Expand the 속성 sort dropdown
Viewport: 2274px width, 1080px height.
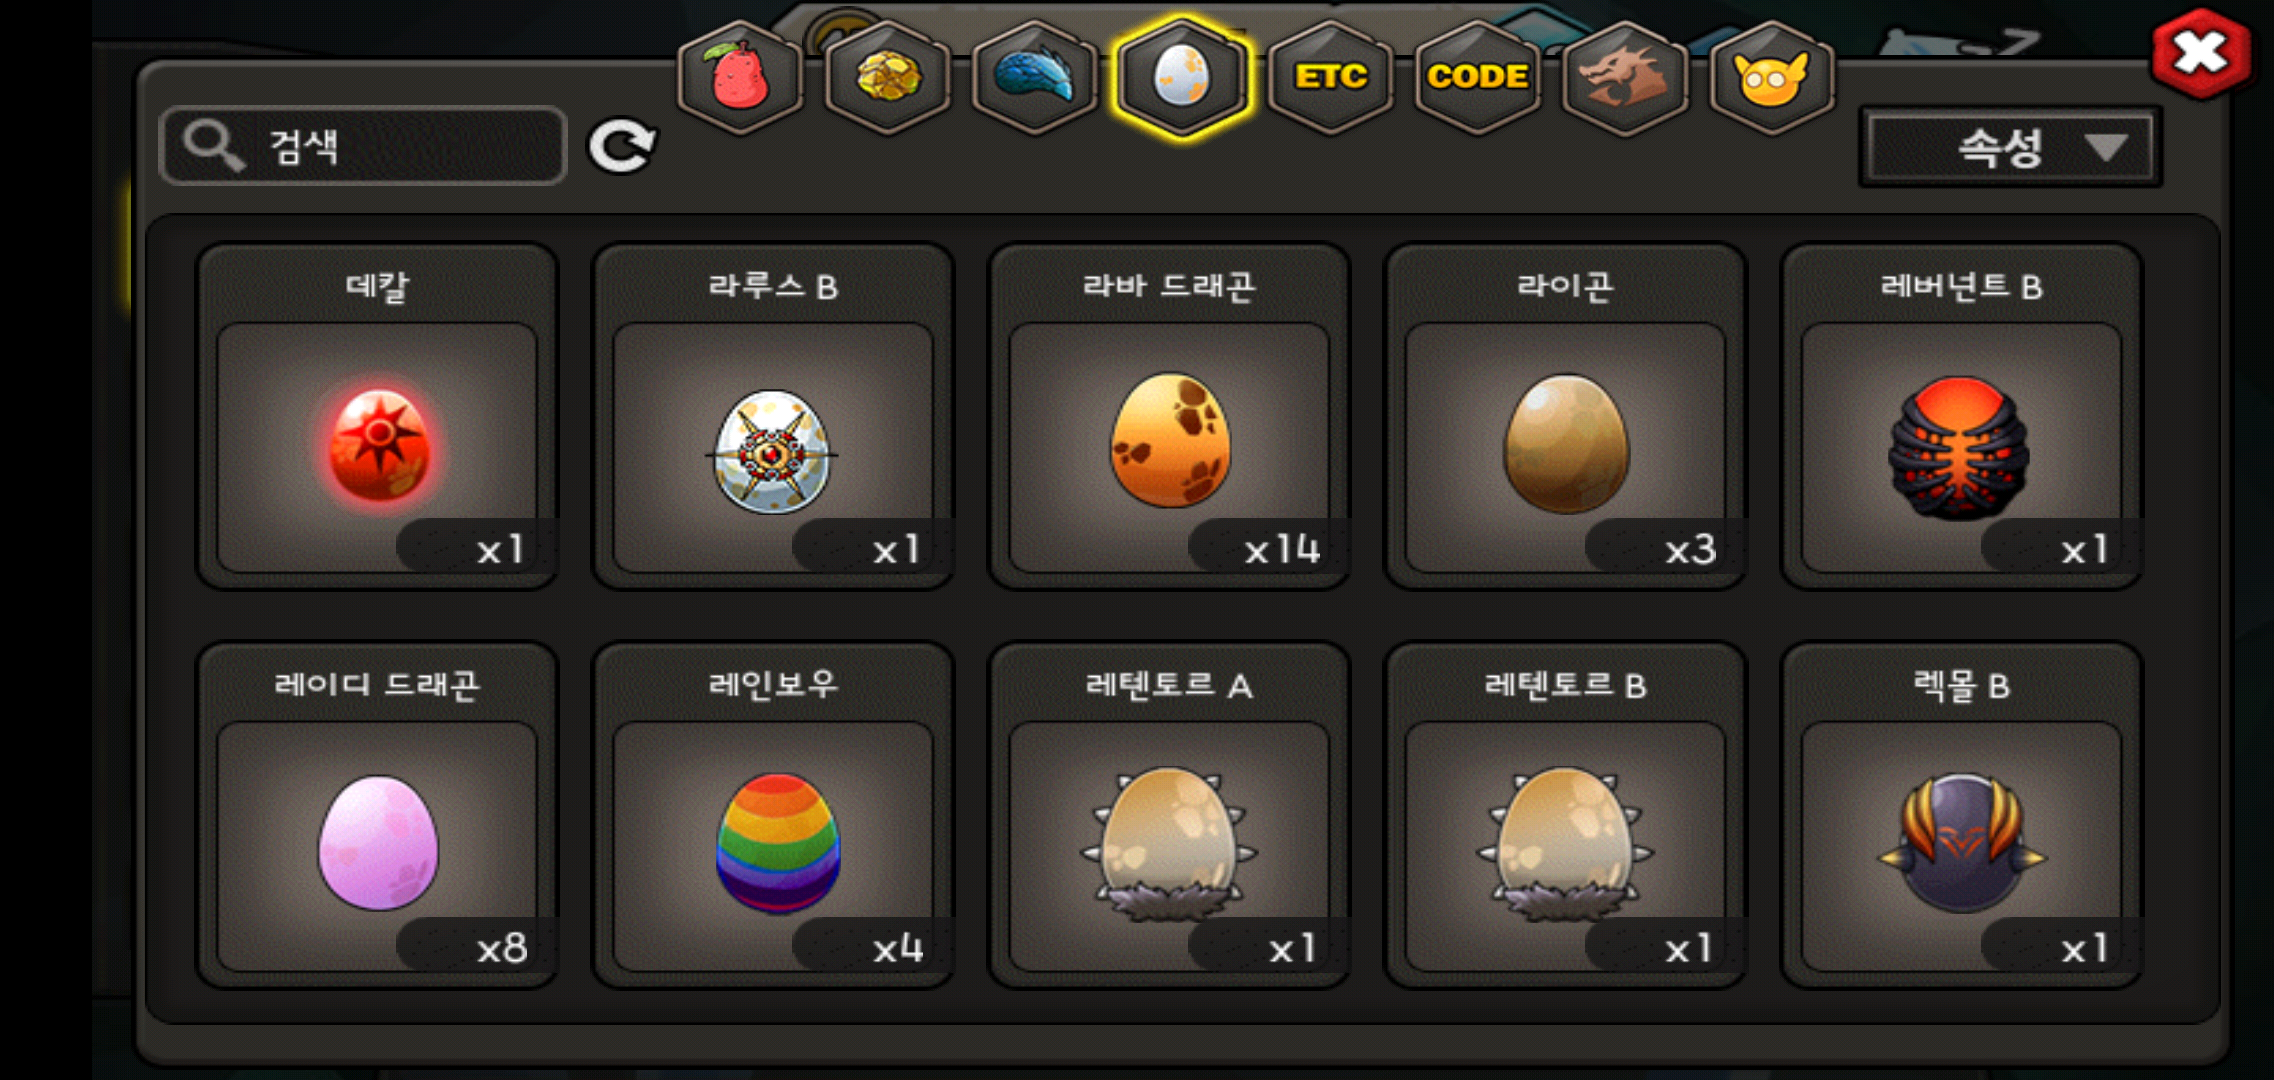[2010, 148]
